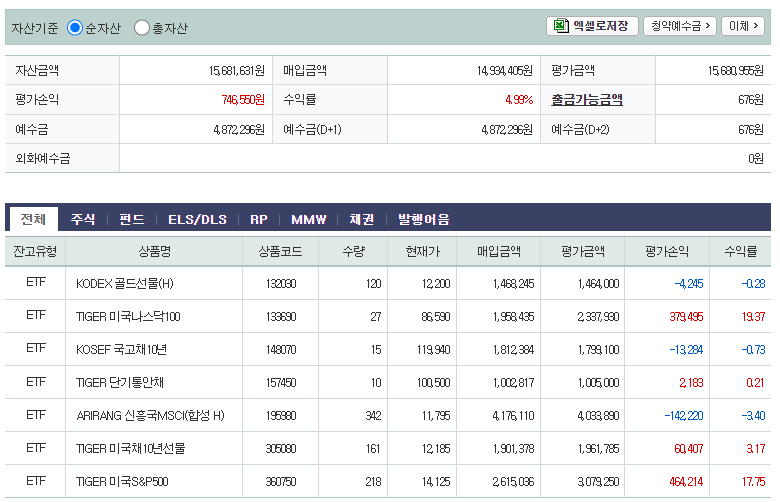Open the 청약예수금 button
This screenshot has width=780, height=502.
(x=680, y=26)
